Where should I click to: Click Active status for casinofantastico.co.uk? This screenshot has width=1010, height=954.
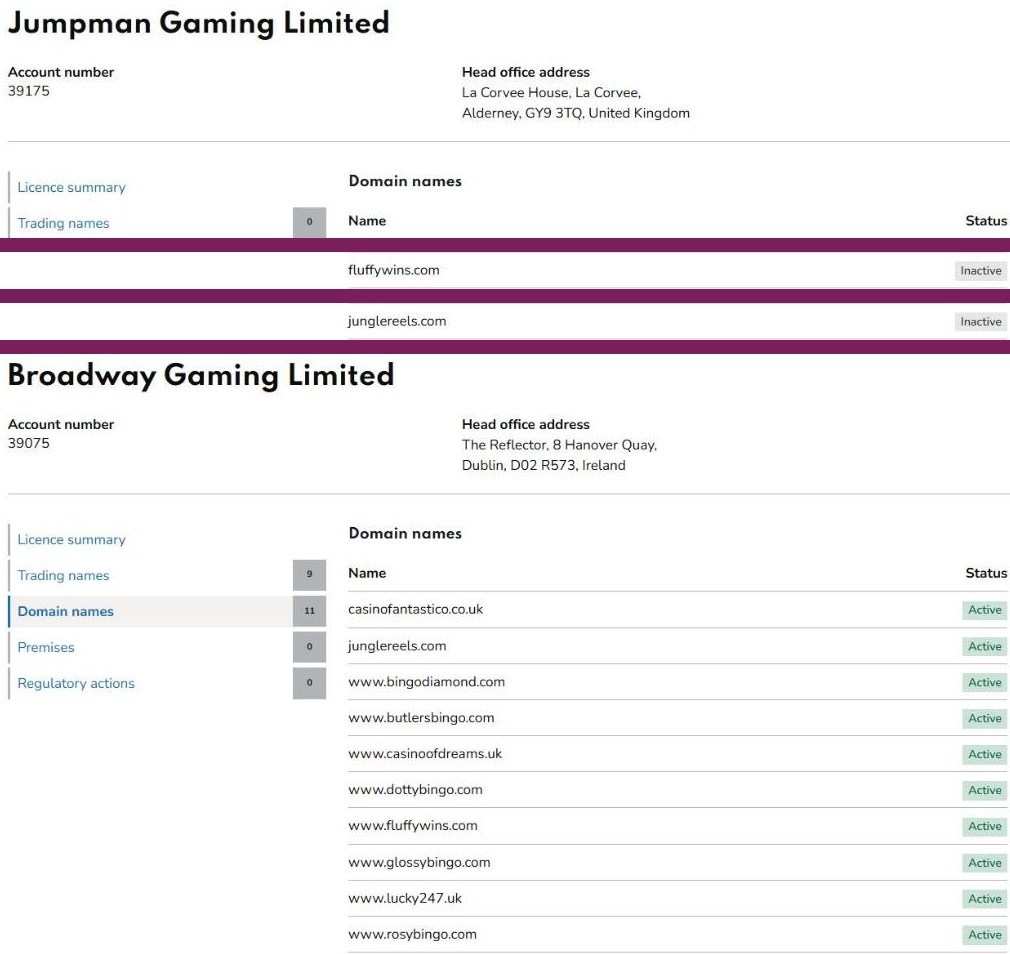pos(984,610)
